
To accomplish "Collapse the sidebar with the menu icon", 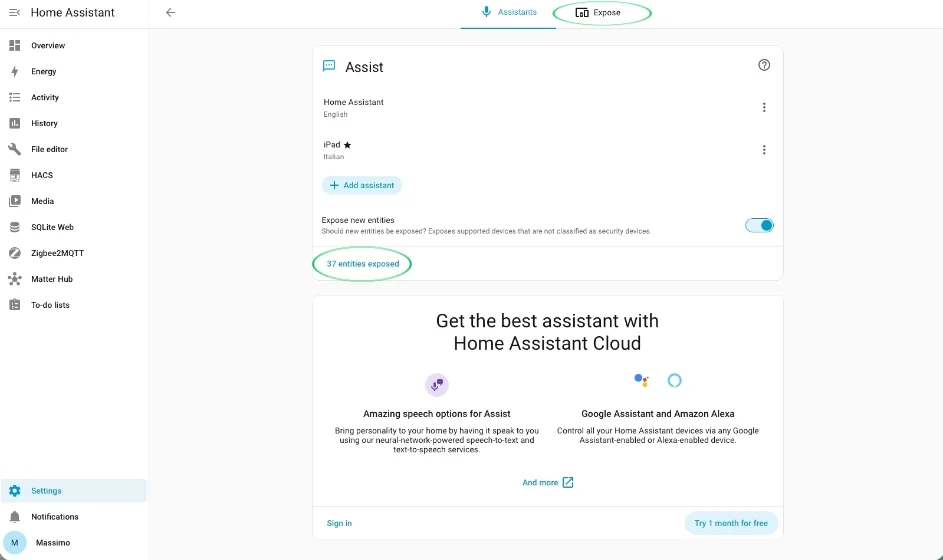I will coord(14,13).
